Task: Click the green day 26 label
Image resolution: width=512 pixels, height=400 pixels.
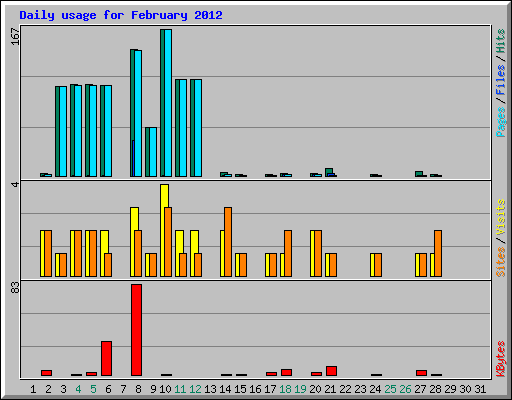Action: [x=405, y=389]
